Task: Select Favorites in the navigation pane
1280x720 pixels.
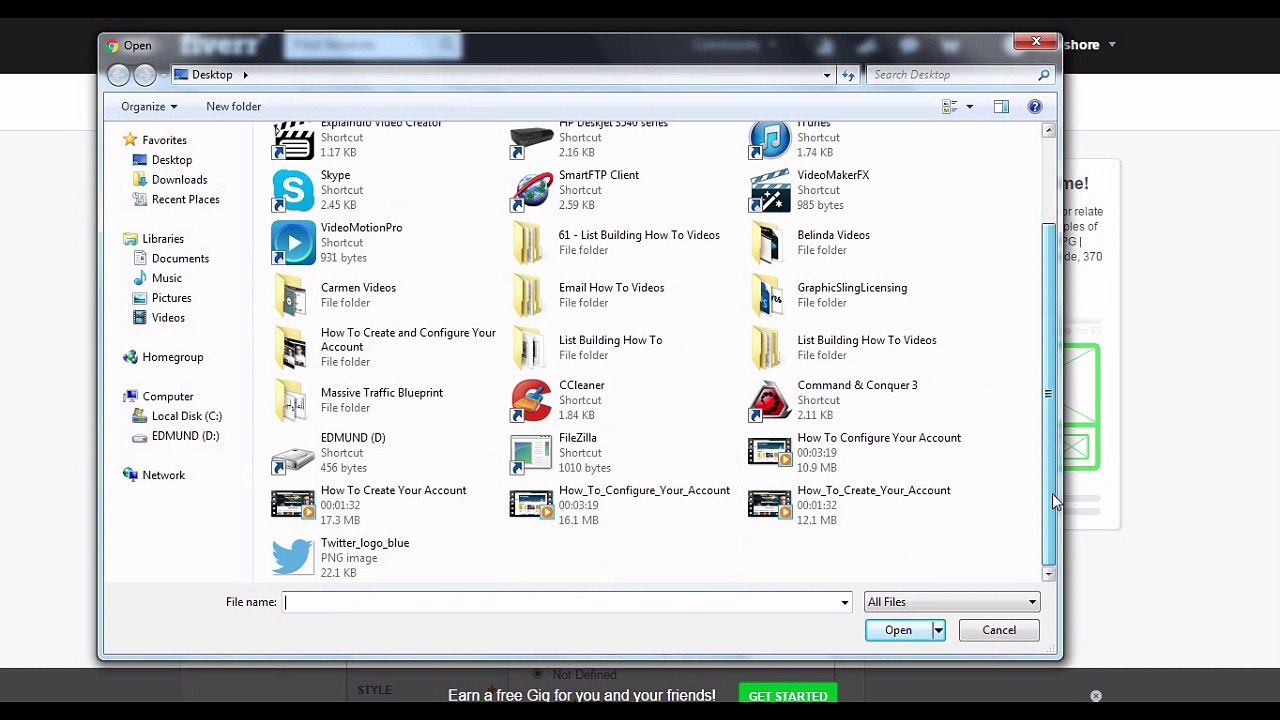Action: [164, 140]
